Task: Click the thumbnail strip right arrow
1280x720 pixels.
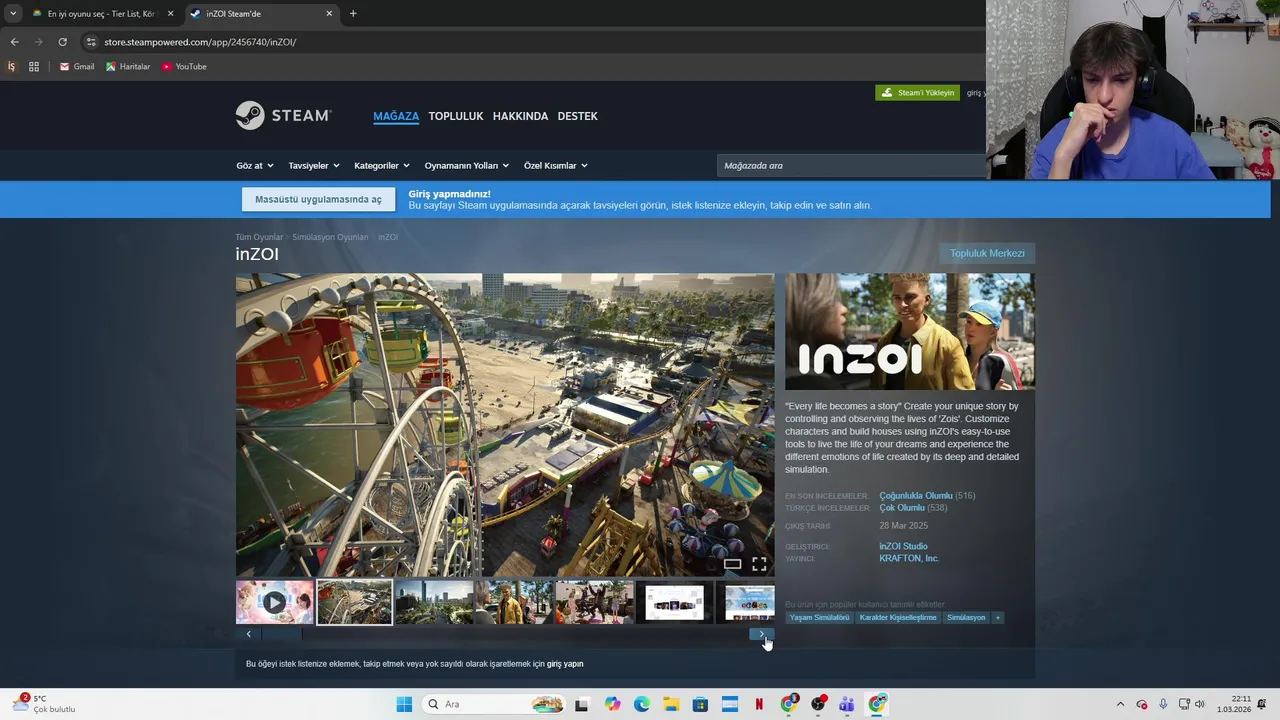Action: pos(762,634)
